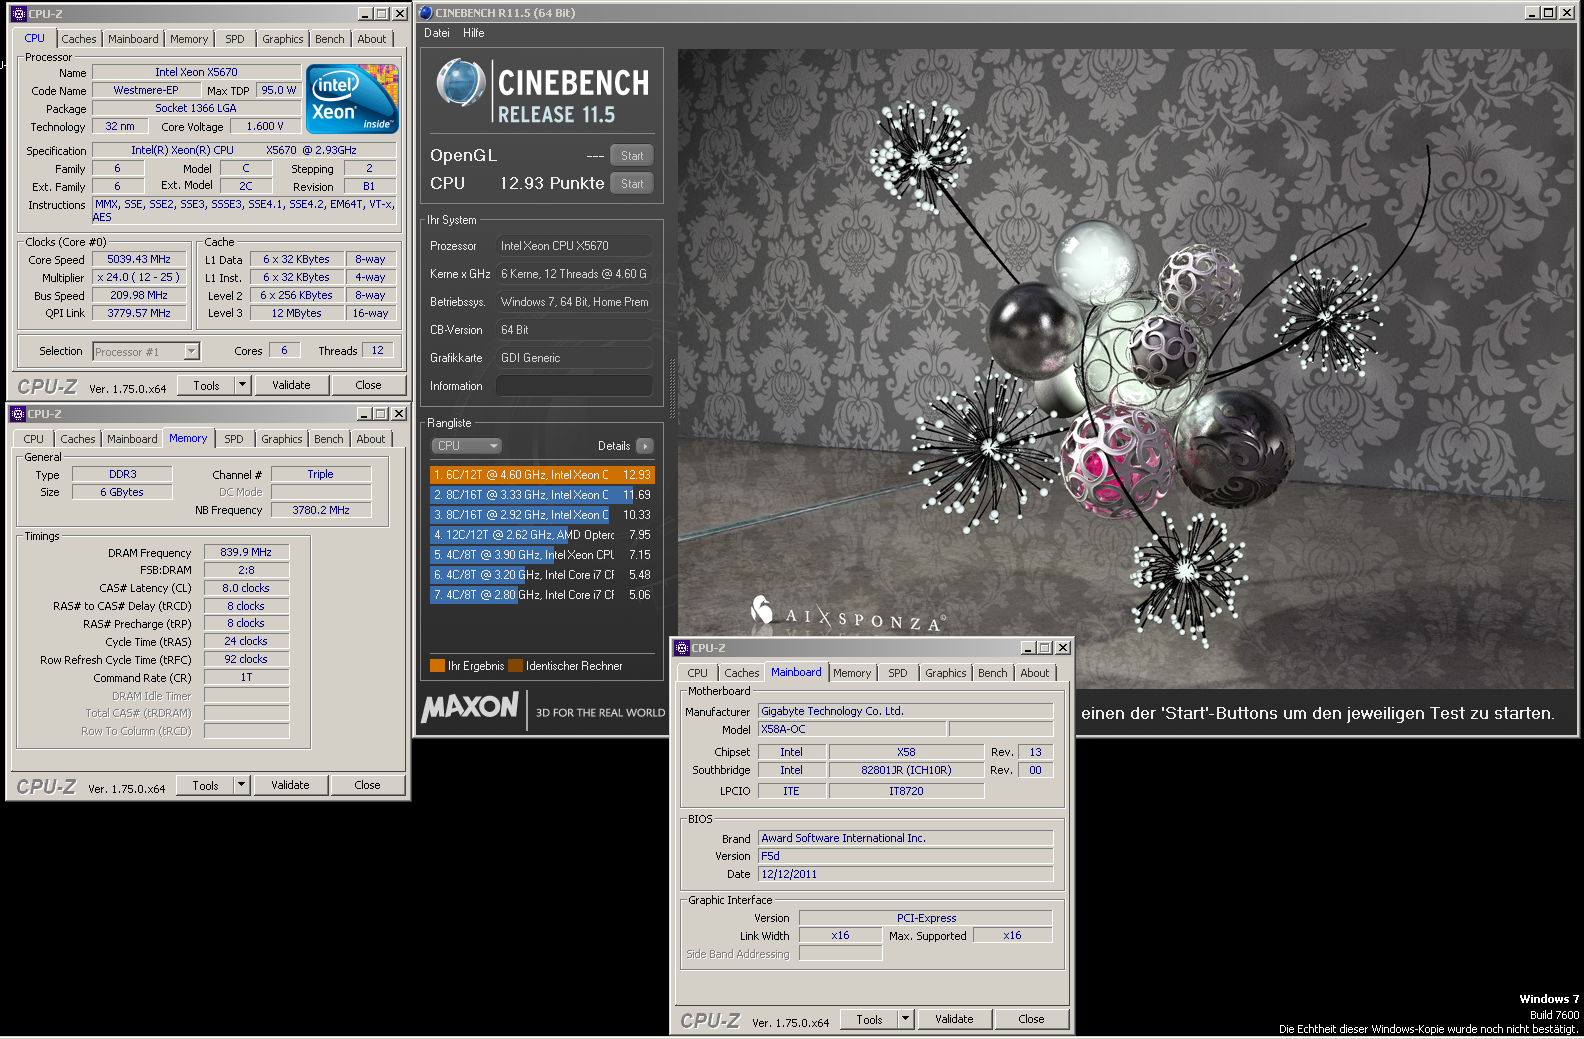Click the NB Frequency 3780.2 MHz value
Image resolution: width=1584 pixels, height=1039 pixels.
pos(321,510)
